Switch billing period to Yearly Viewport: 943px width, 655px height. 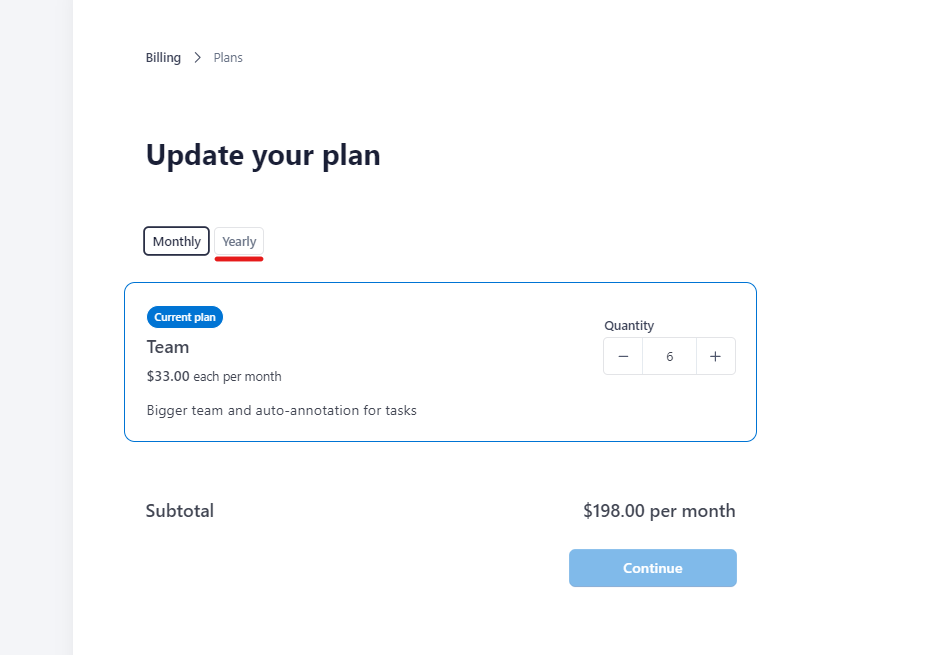click(239, 242)
